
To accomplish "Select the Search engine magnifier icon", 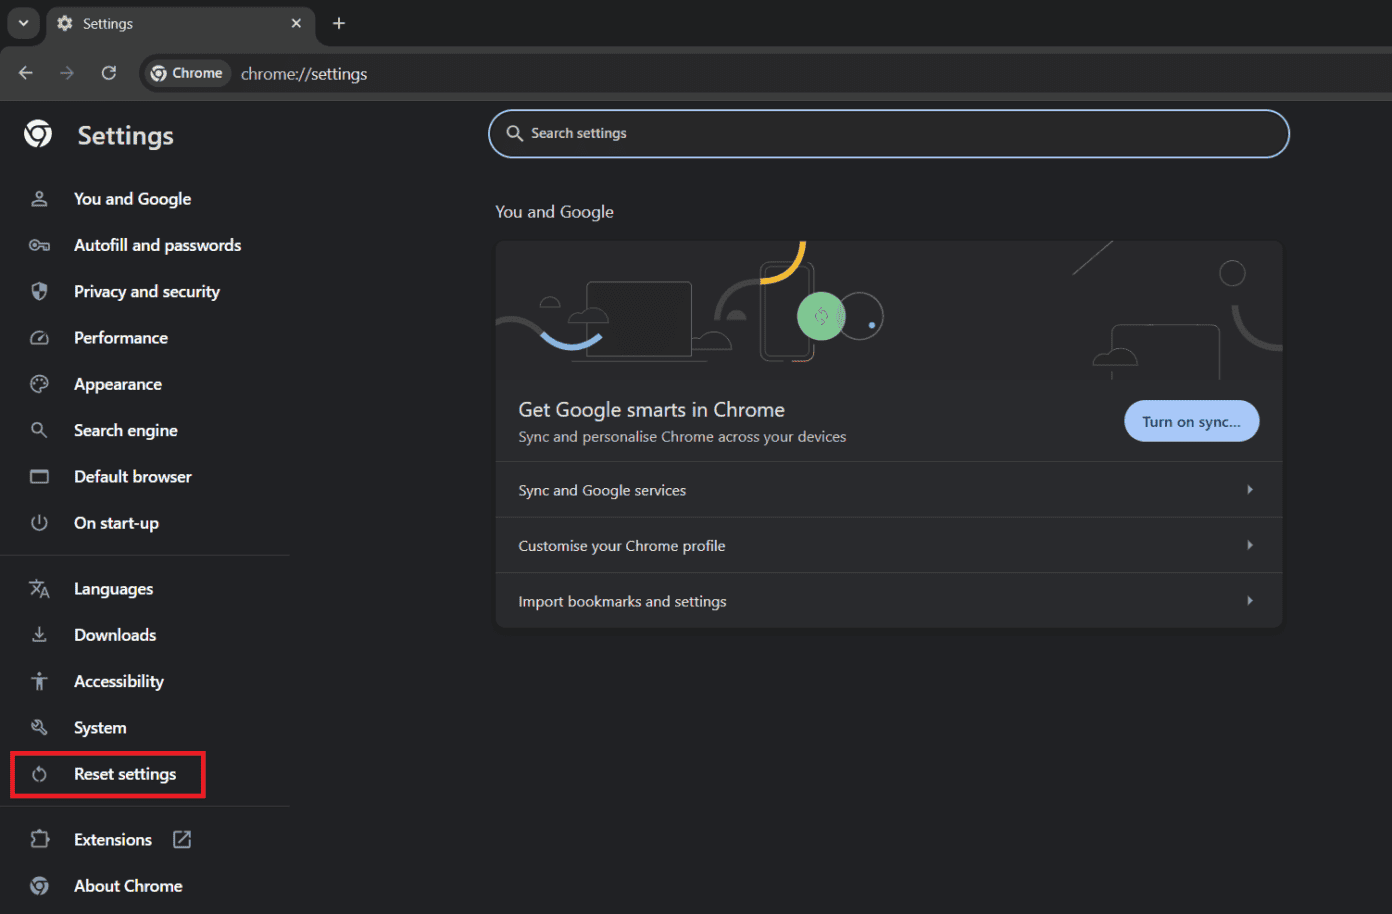I will point(39,430).
